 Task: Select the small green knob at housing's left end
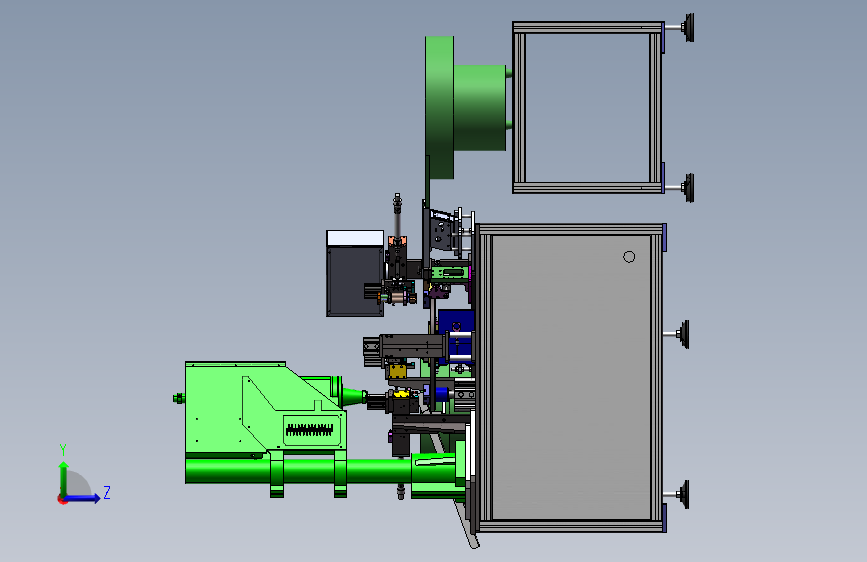[179, 398]
